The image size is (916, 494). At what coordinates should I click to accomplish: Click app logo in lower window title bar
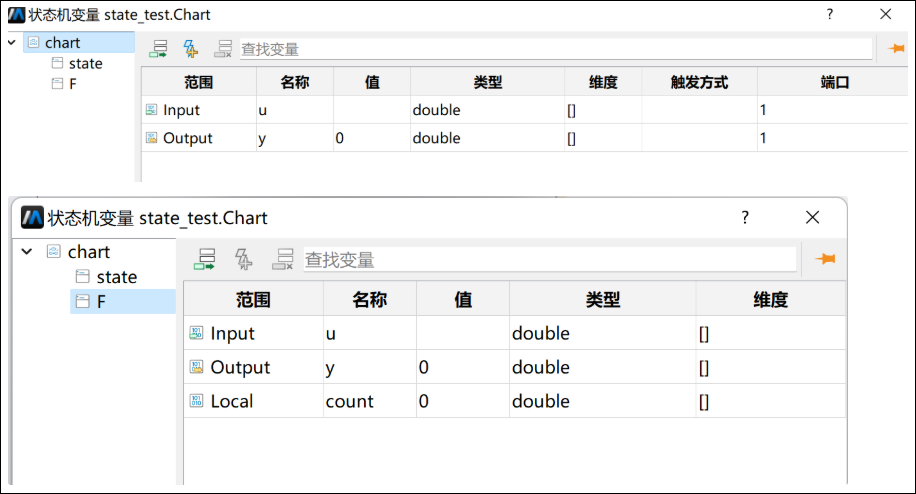click(32, 218)
